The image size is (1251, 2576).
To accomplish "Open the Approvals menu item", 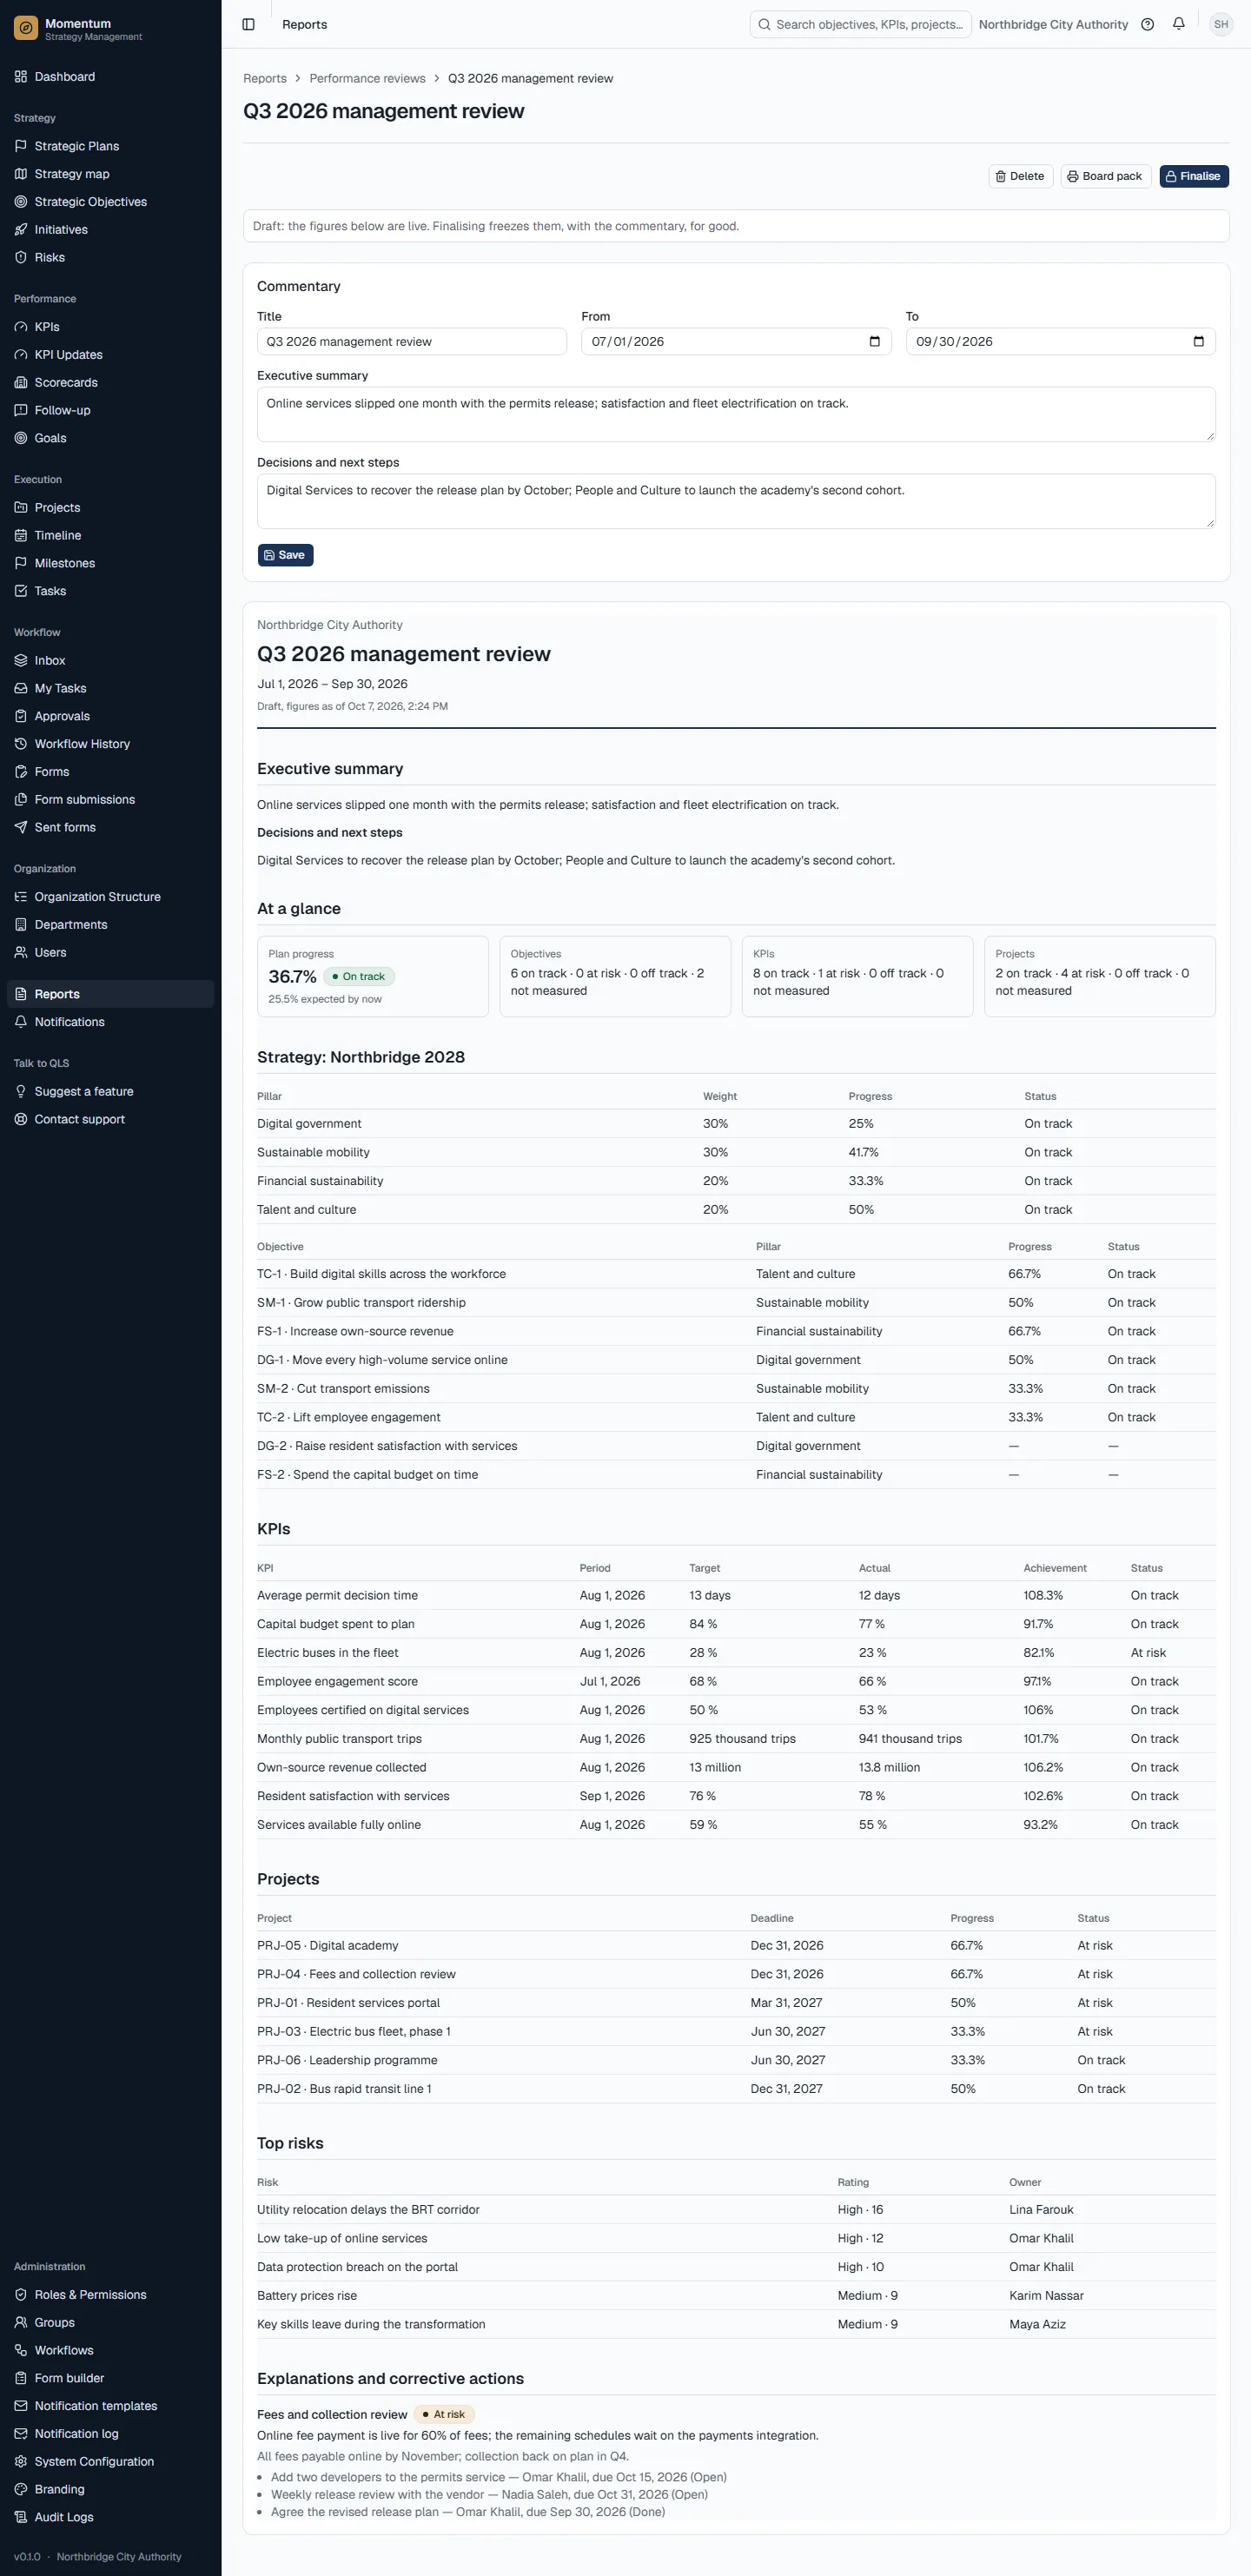I will coord(110,716).
